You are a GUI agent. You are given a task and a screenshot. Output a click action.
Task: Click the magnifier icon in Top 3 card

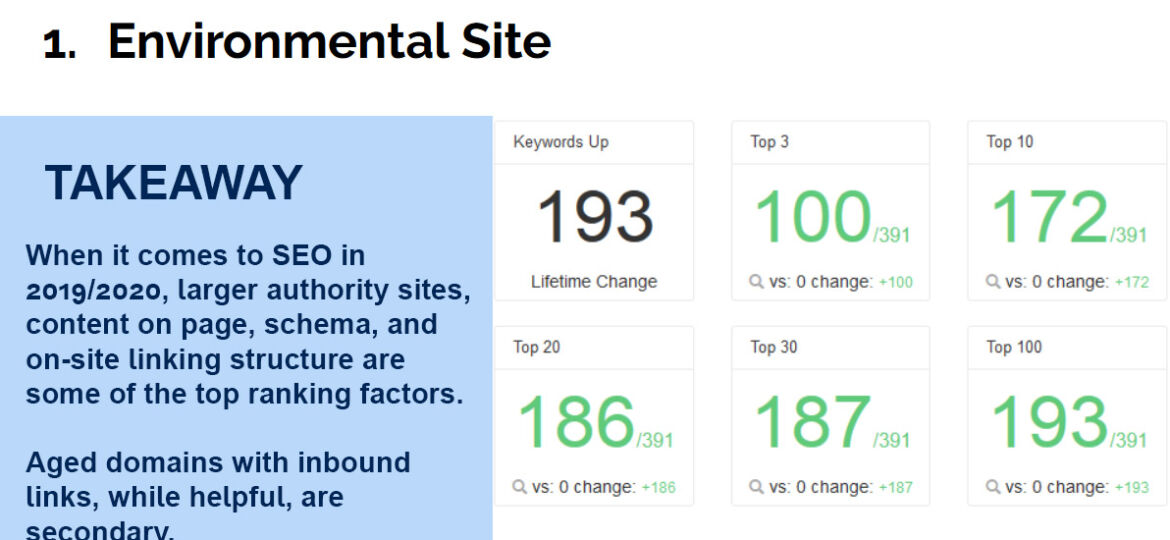coord(757,282)
